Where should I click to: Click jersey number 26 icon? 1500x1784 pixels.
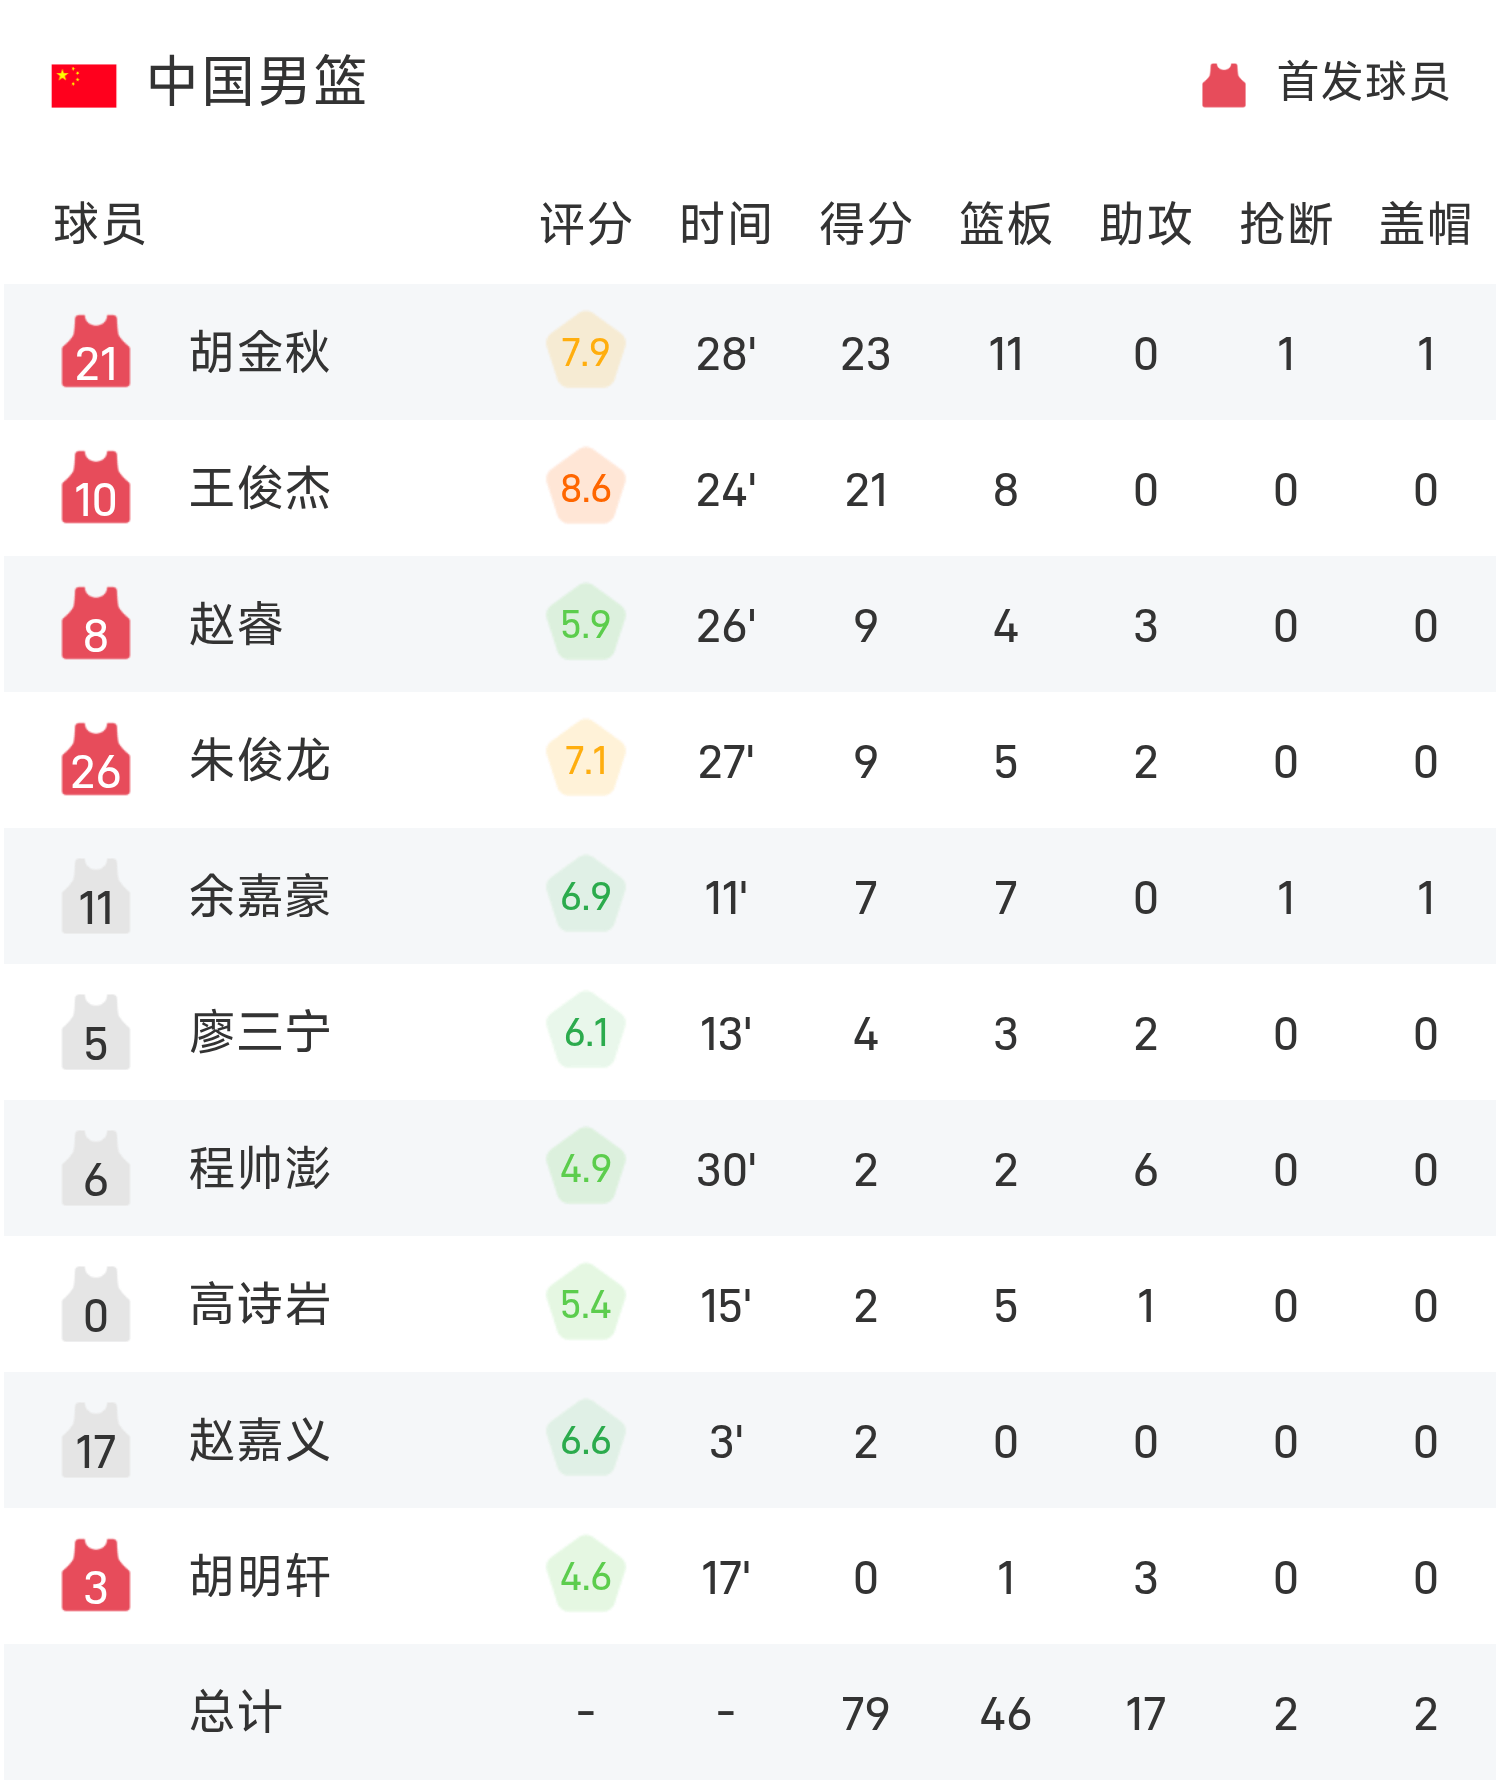click(96, 760)
